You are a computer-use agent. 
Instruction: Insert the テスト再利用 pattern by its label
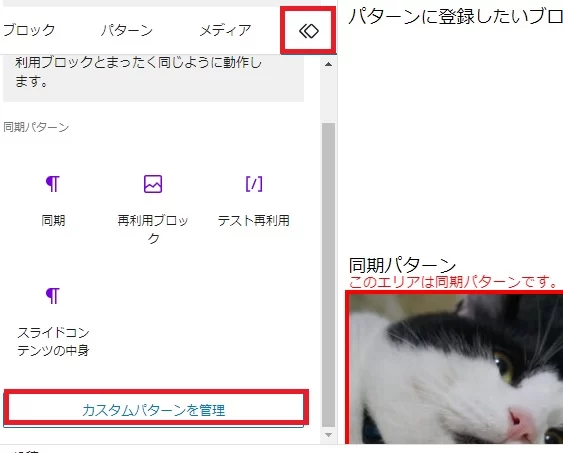(253, 220)
